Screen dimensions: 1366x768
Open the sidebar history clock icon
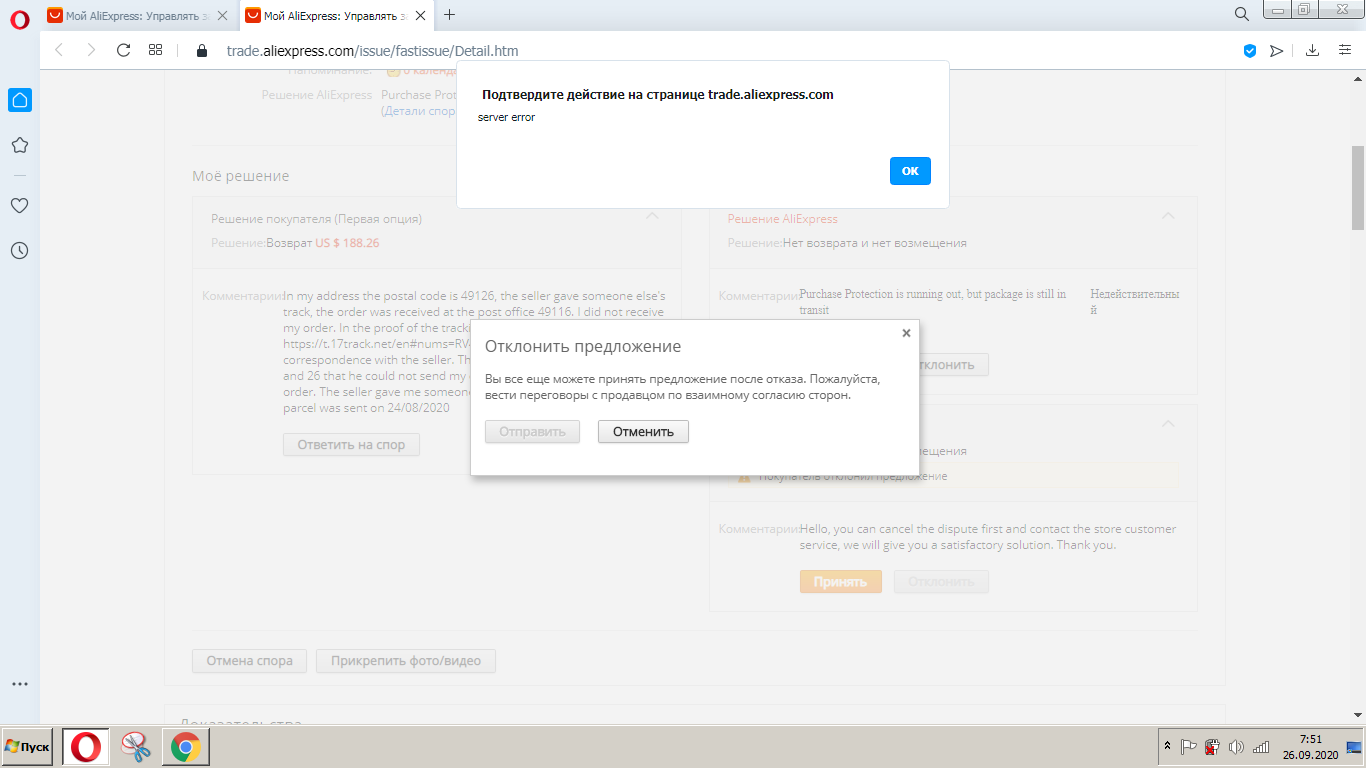tap(19, 251)
